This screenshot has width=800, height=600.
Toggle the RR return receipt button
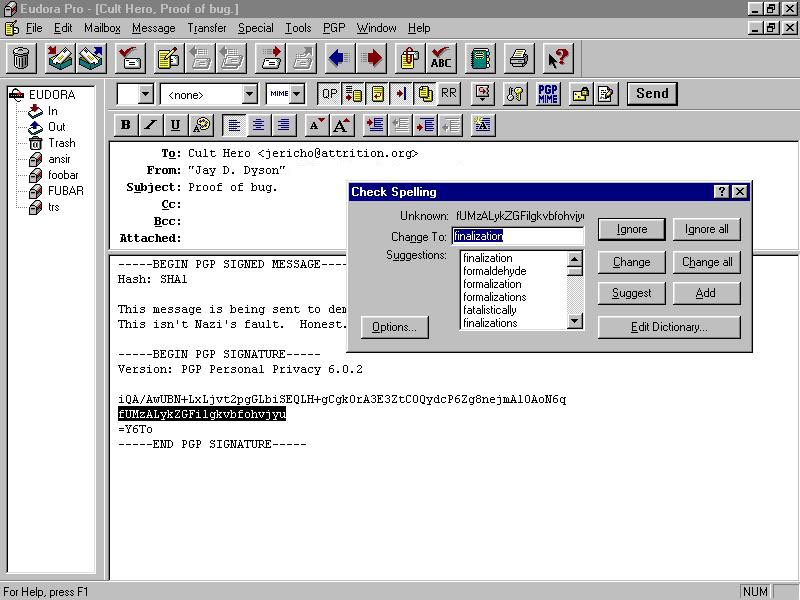(449, 94)
